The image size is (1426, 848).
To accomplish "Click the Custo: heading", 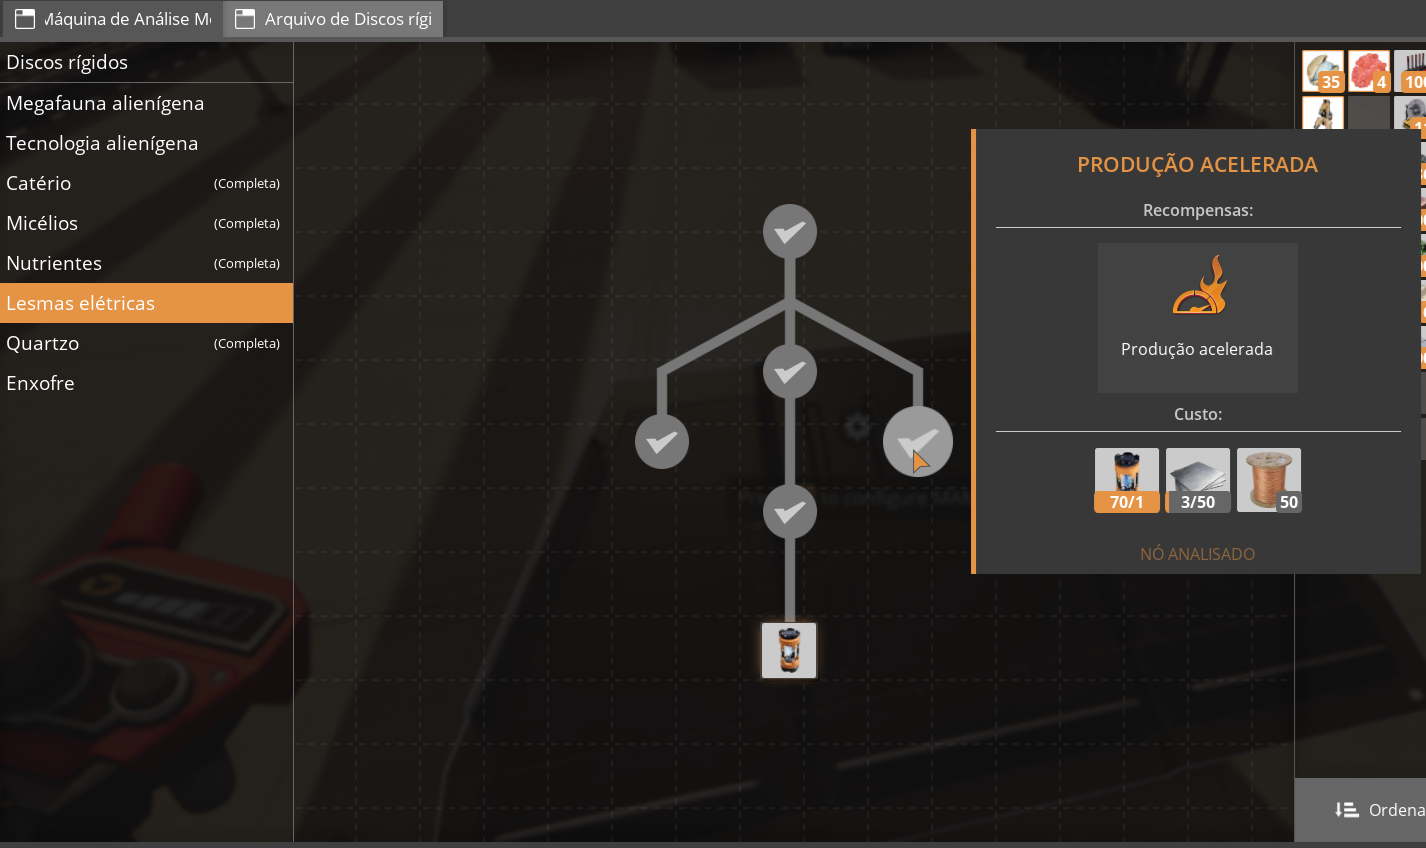I will [1198, 414].
